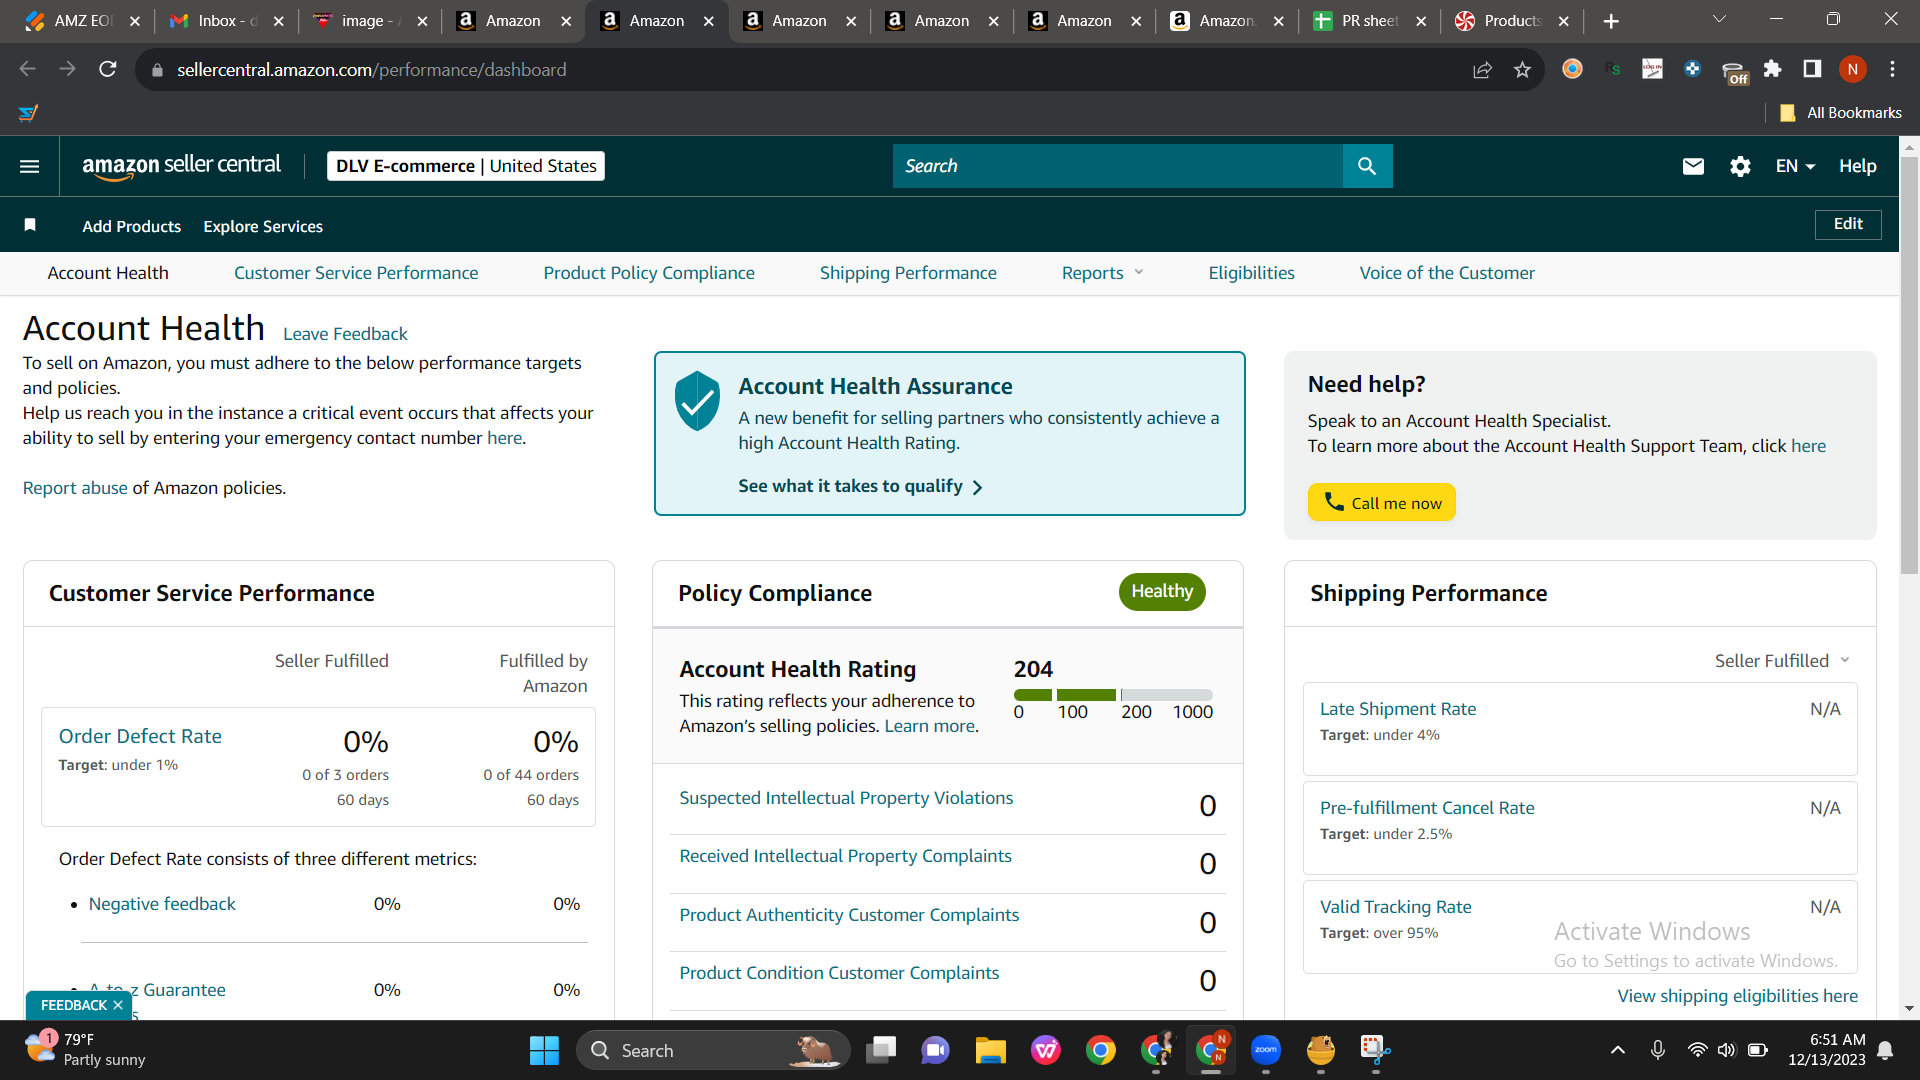Open the DLV E-commerce account switcher
This screenshot has width=1920, height=1080.
[x=466, y=166]
